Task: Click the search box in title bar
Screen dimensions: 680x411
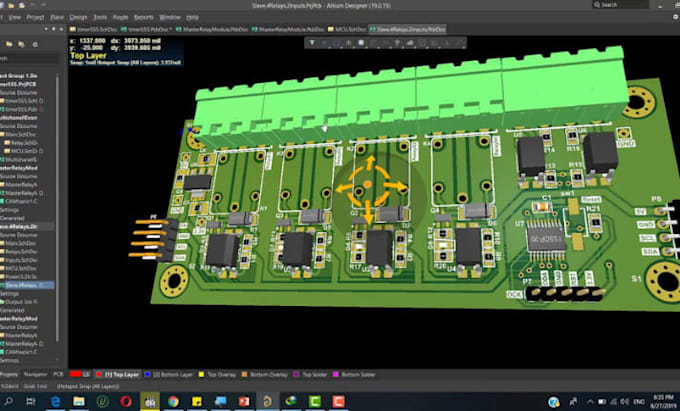Action: coord(621,5)
